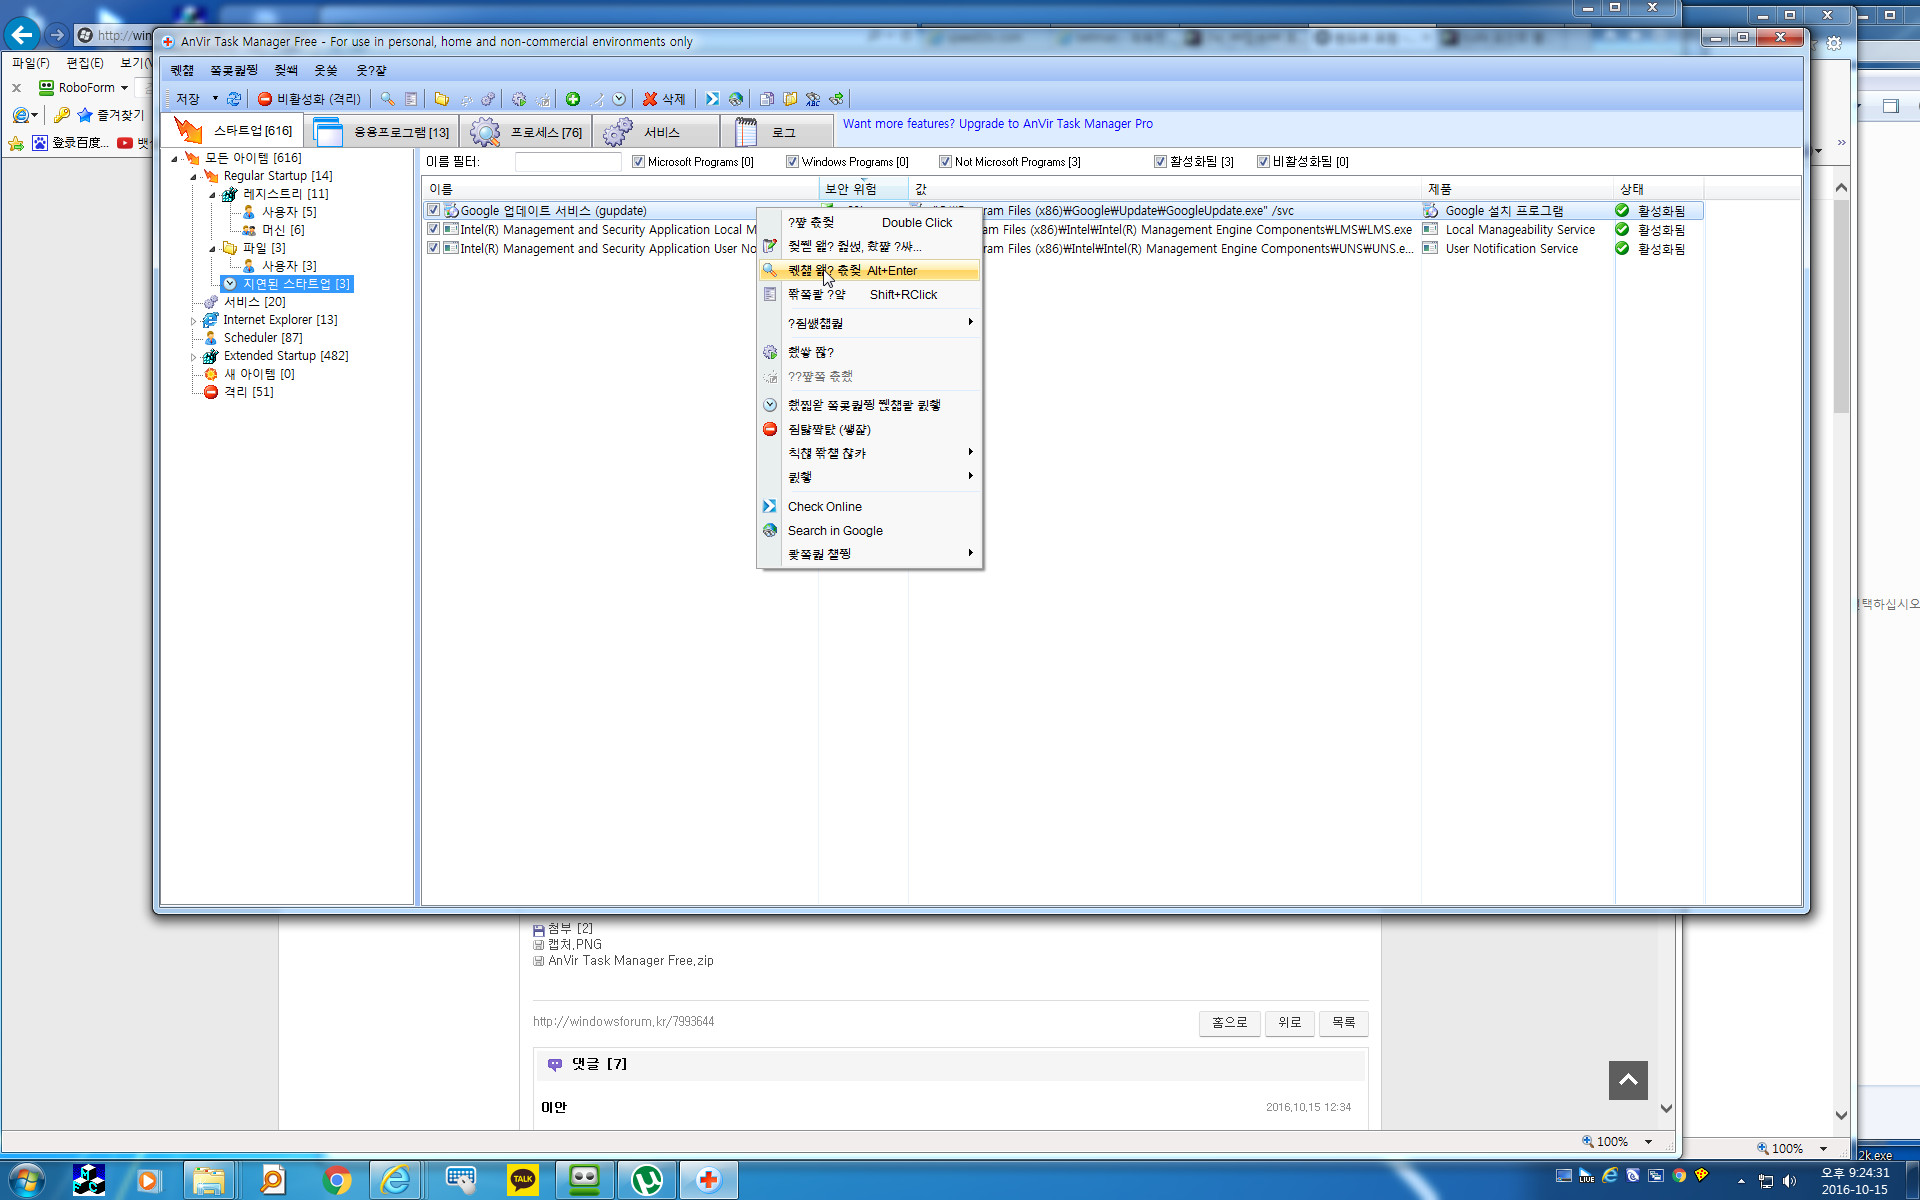Collapse the Regular Startup [14] tree node
This screenshot has width=1920, height=1200.
click(x=194, y=176)
